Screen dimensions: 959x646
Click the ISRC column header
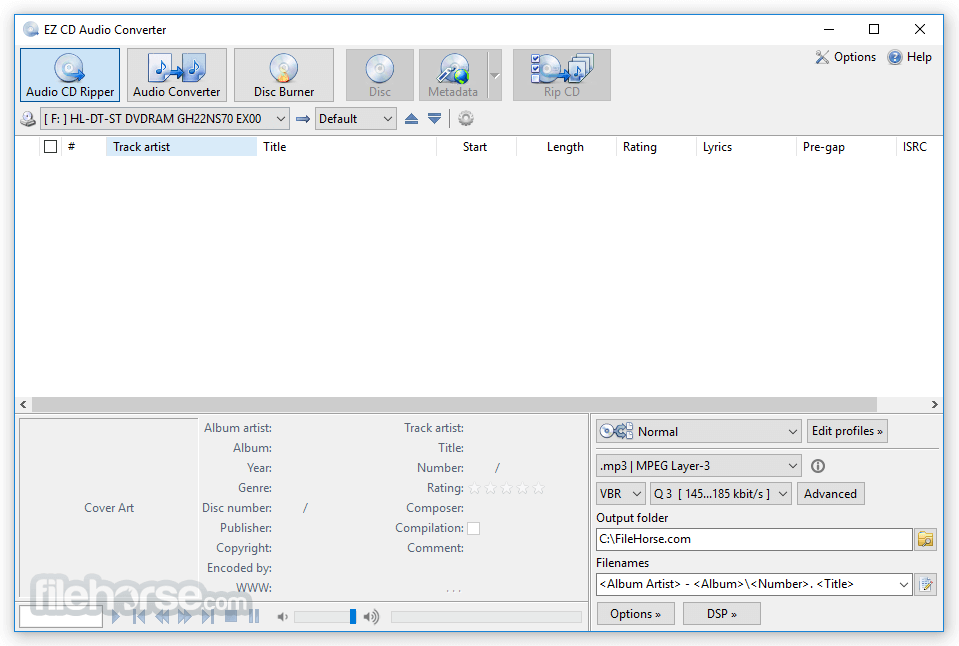(x=919, y=147)
